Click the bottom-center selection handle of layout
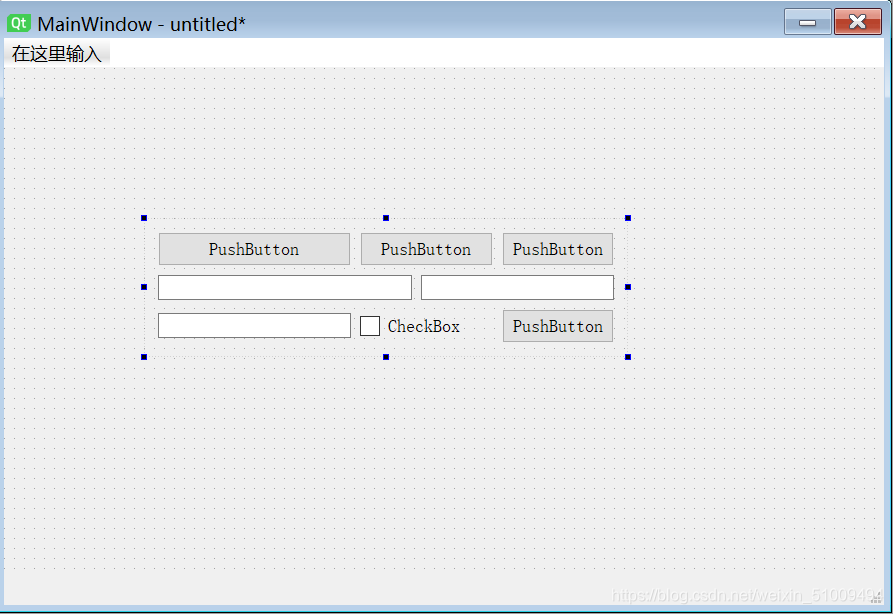893x614 pixels. (x=386, y=357)
